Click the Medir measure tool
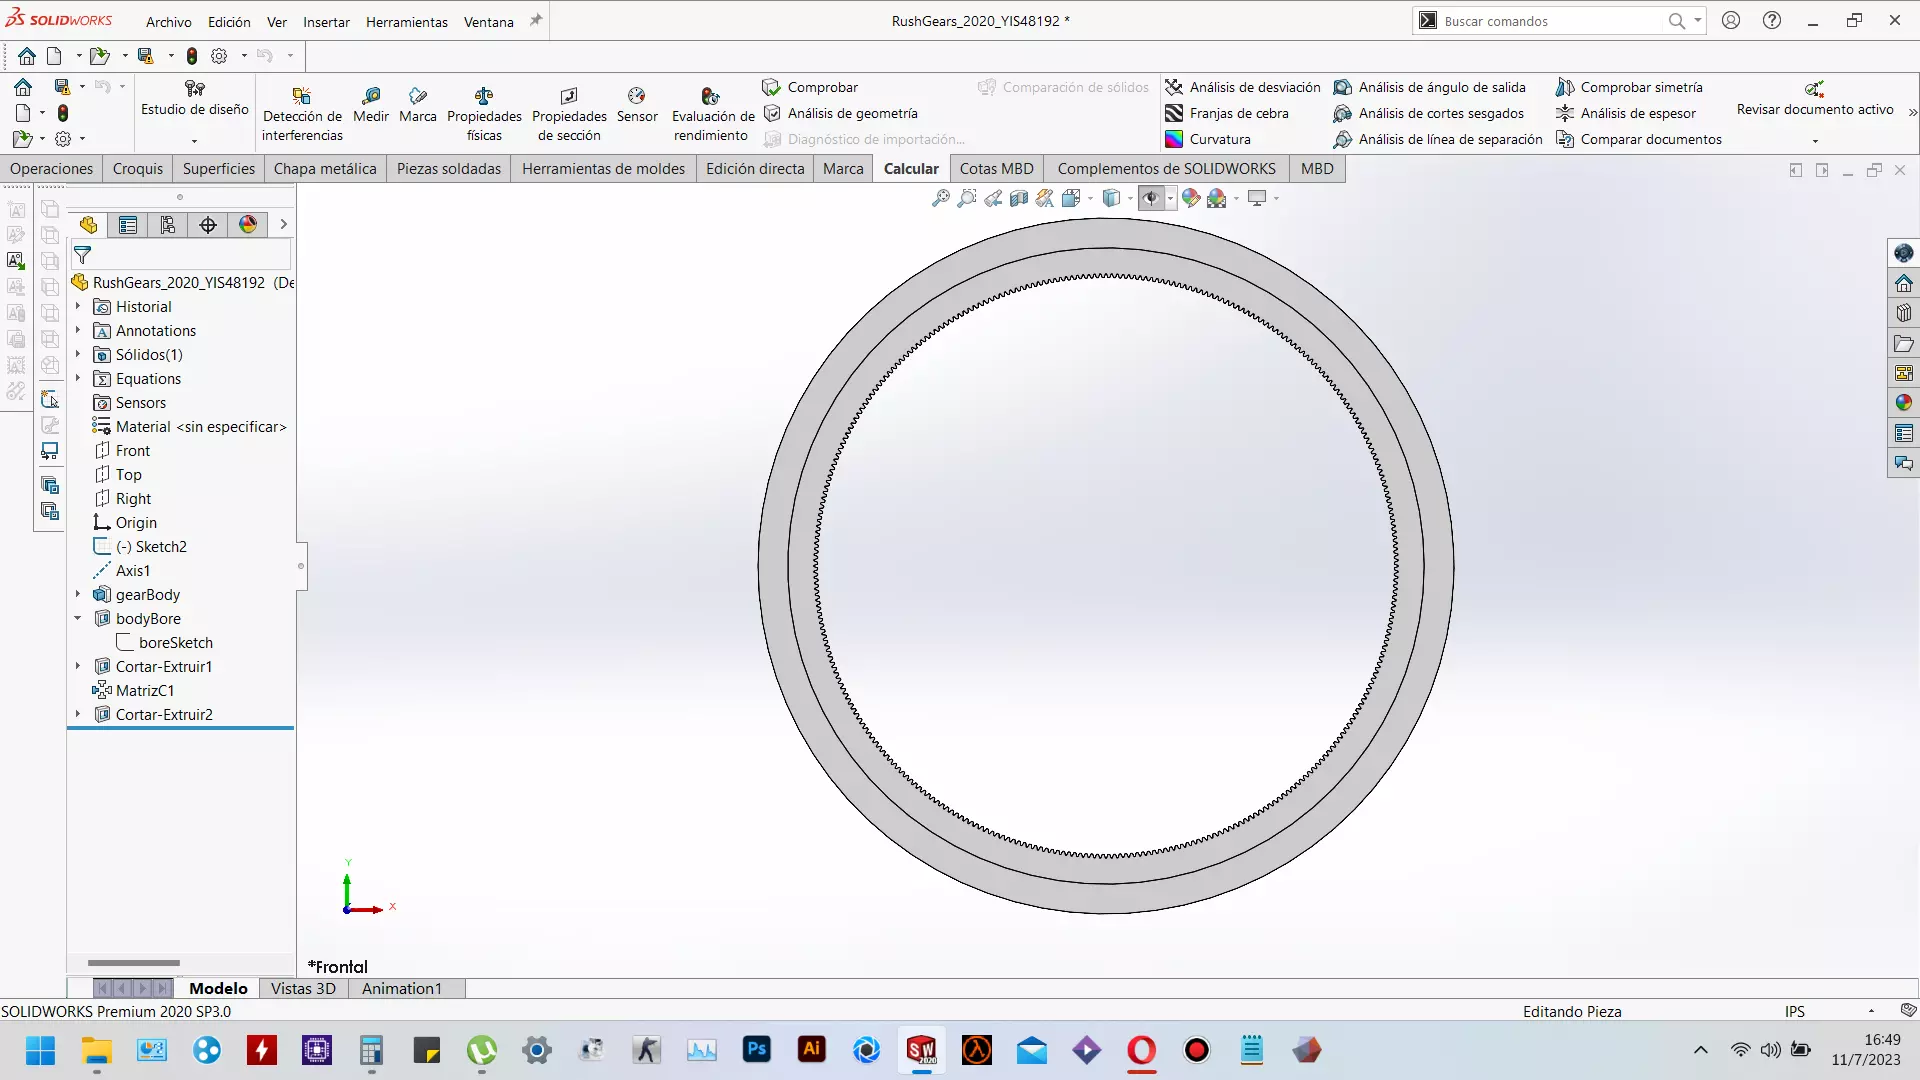Screen dimensions: 1920x1080 (370, 104)
